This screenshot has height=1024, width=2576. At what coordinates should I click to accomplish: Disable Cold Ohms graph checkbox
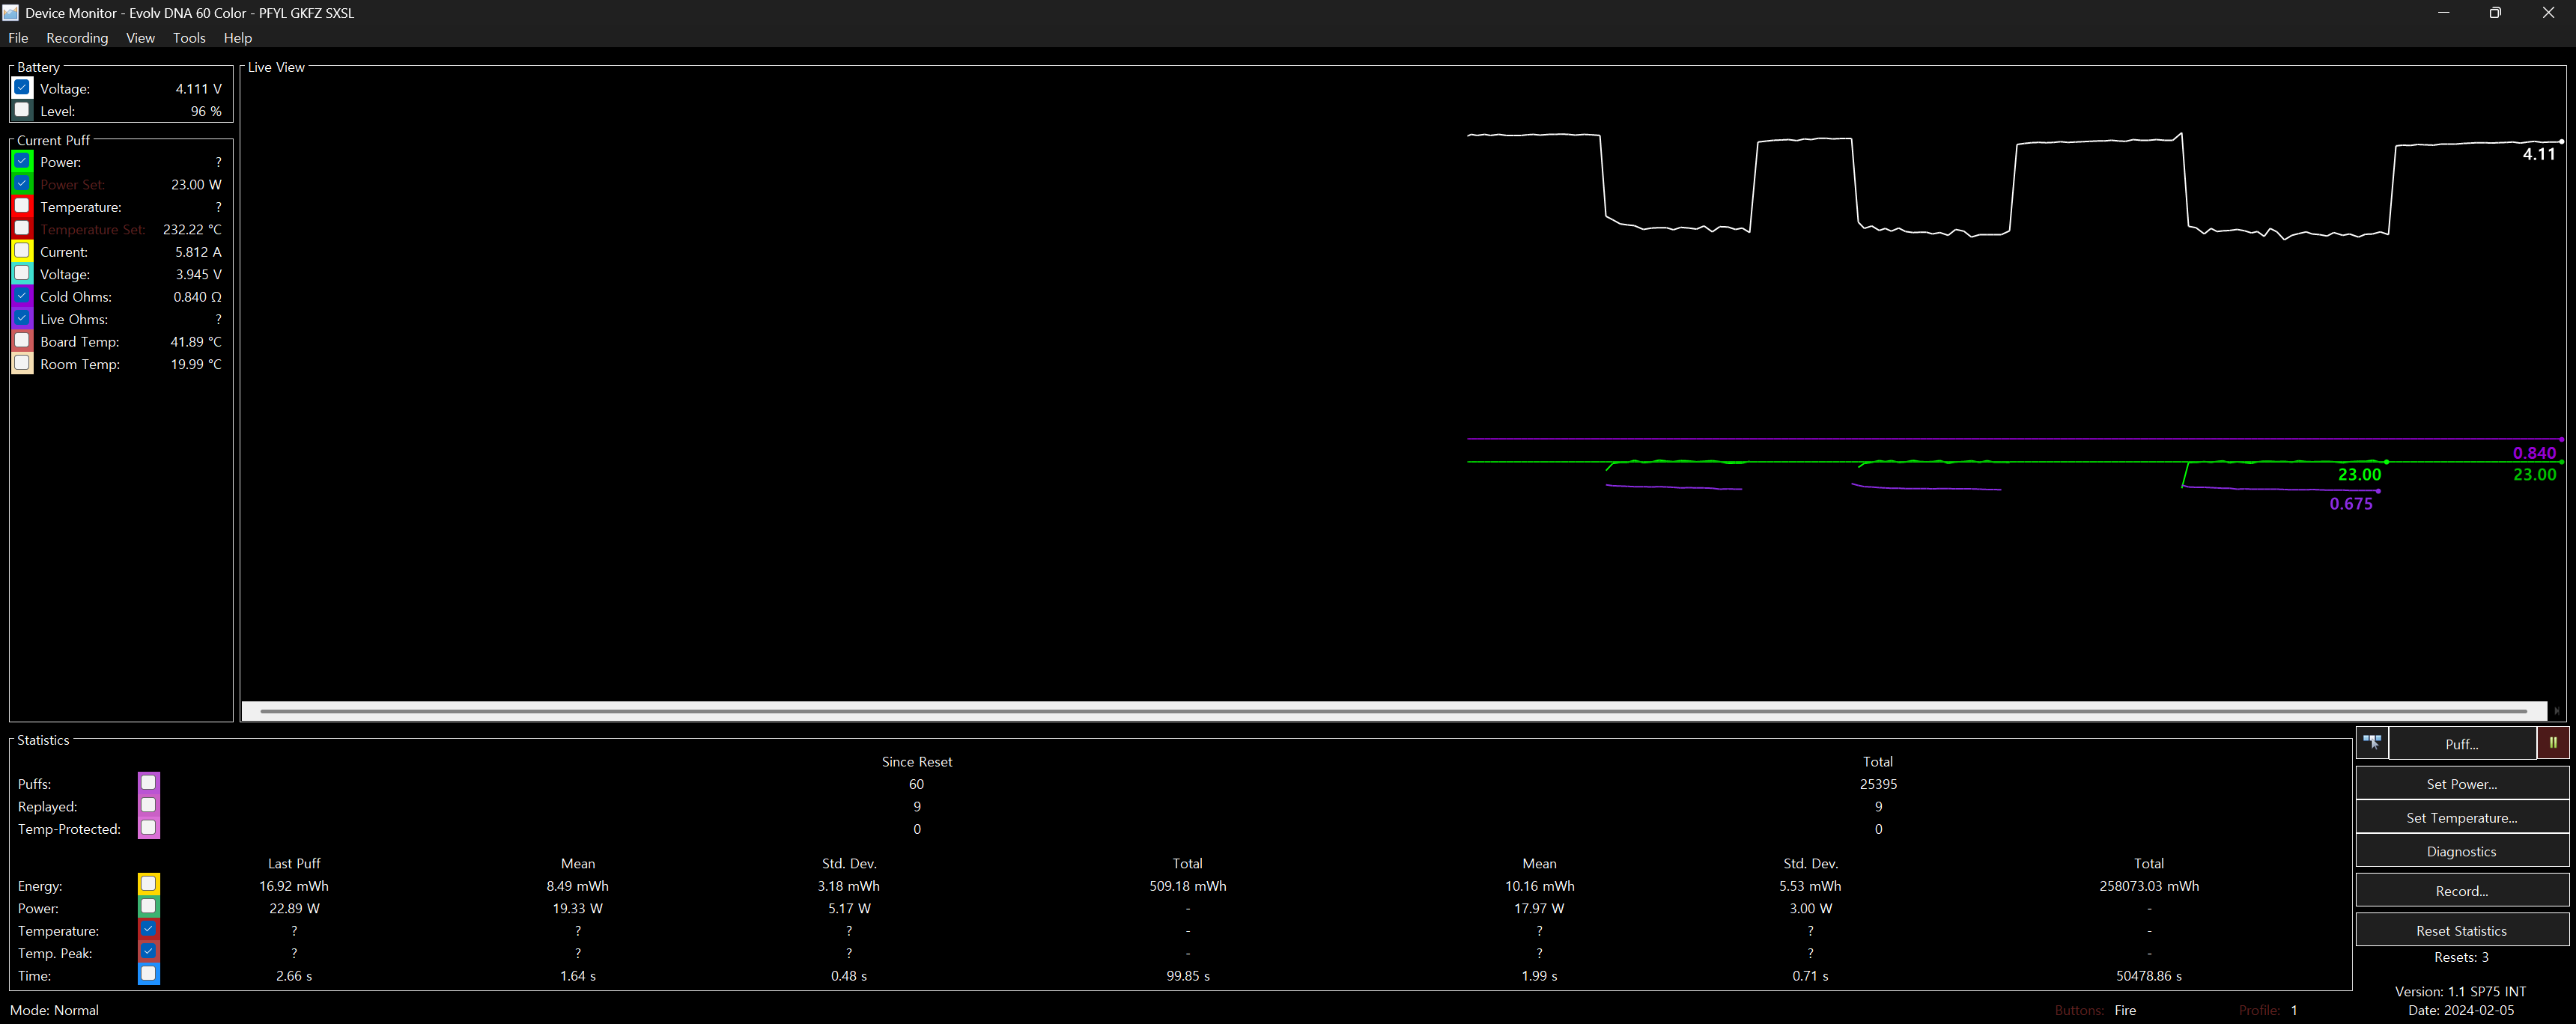[22, 296]
